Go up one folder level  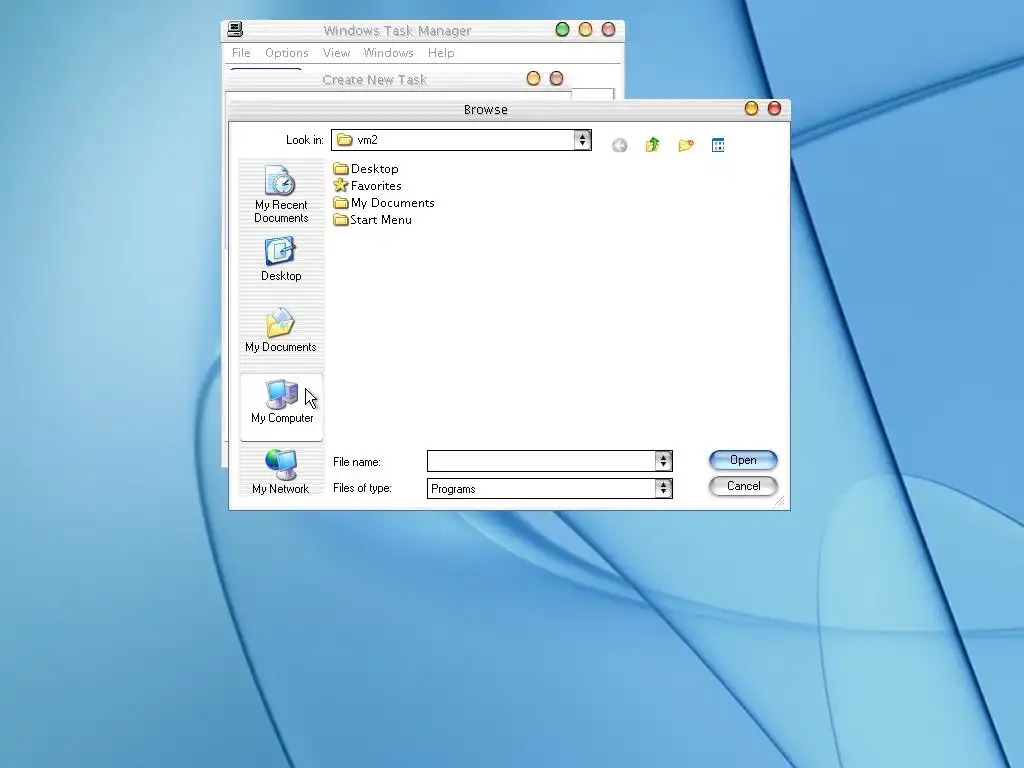click(652, 145)
